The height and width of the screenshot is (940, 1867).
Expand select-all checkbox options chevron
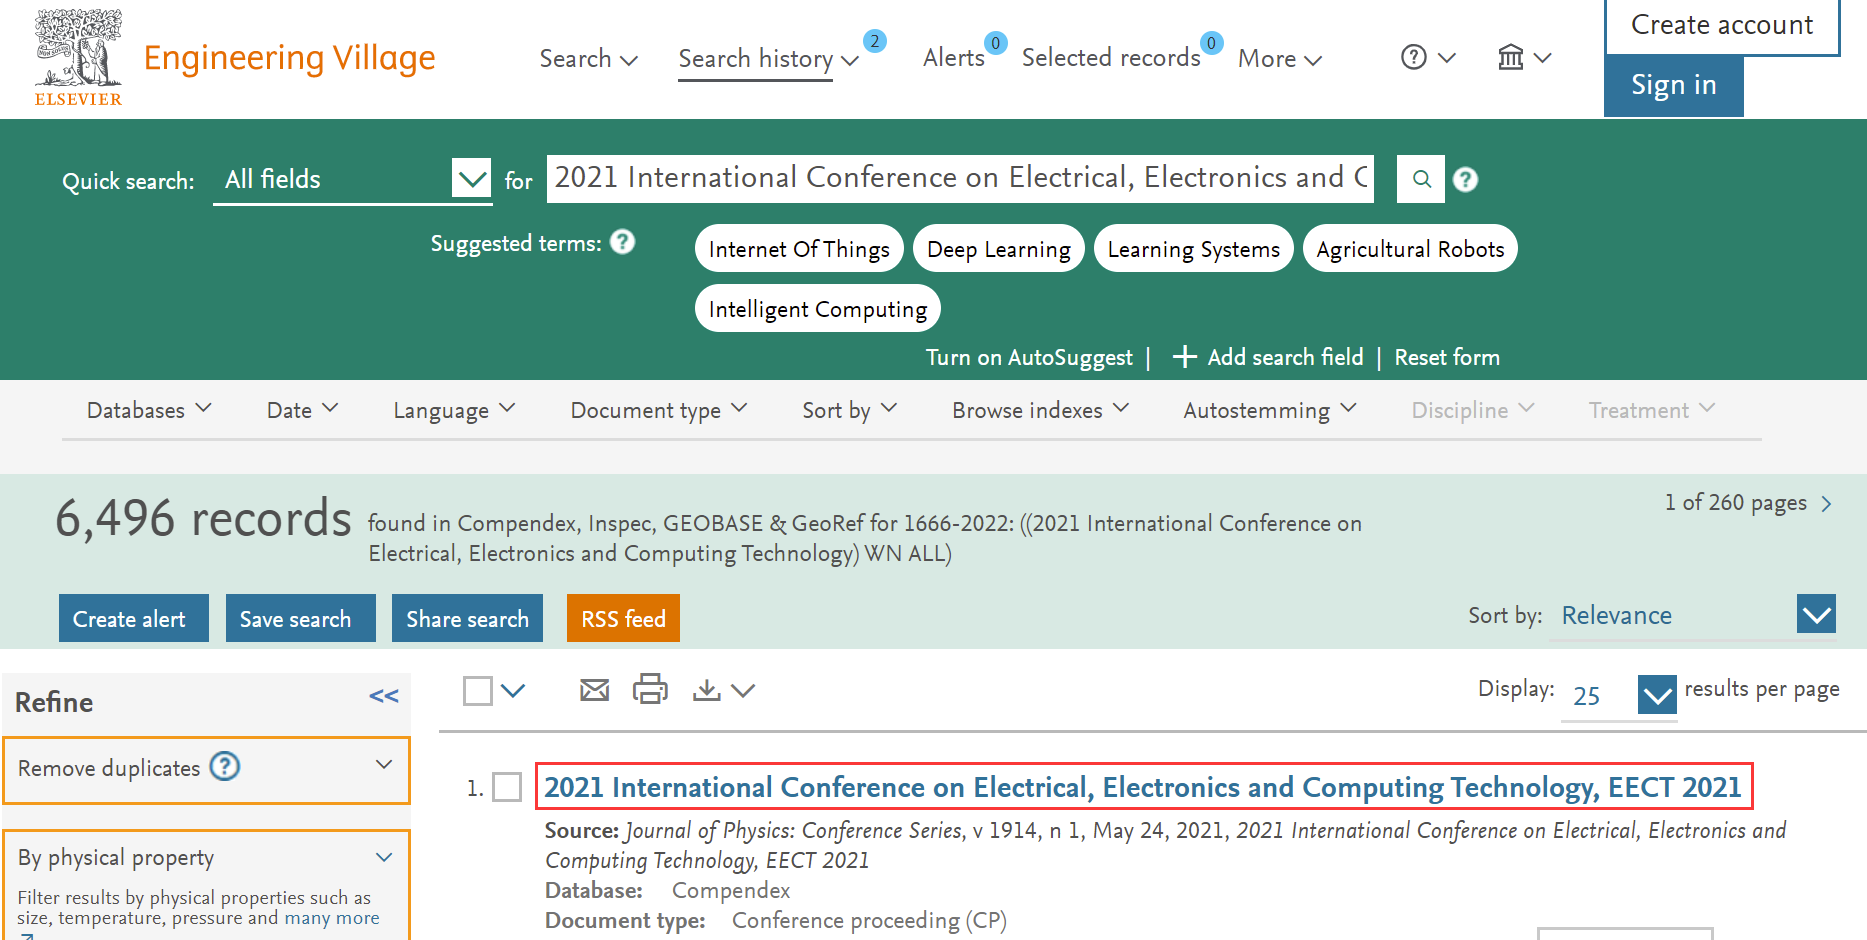(x=513, y=690)
